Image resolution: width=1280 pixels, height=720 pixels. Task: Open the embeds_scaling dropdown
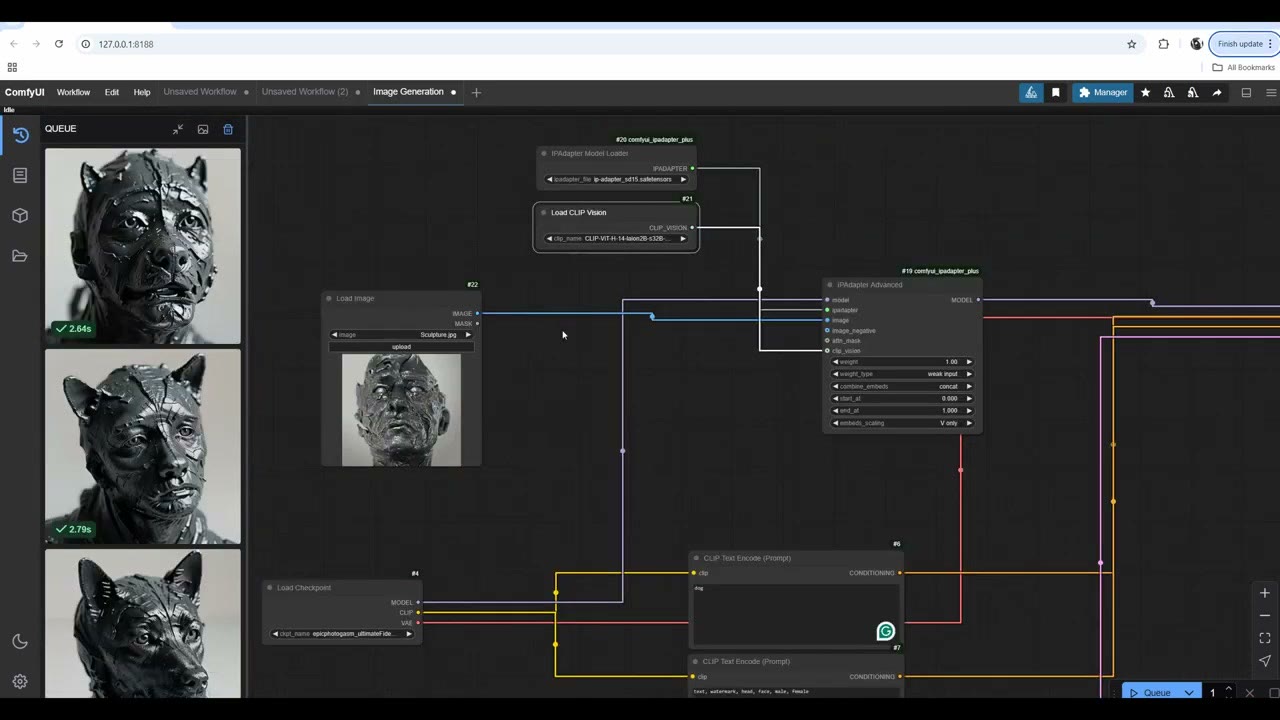click(902, 423)
